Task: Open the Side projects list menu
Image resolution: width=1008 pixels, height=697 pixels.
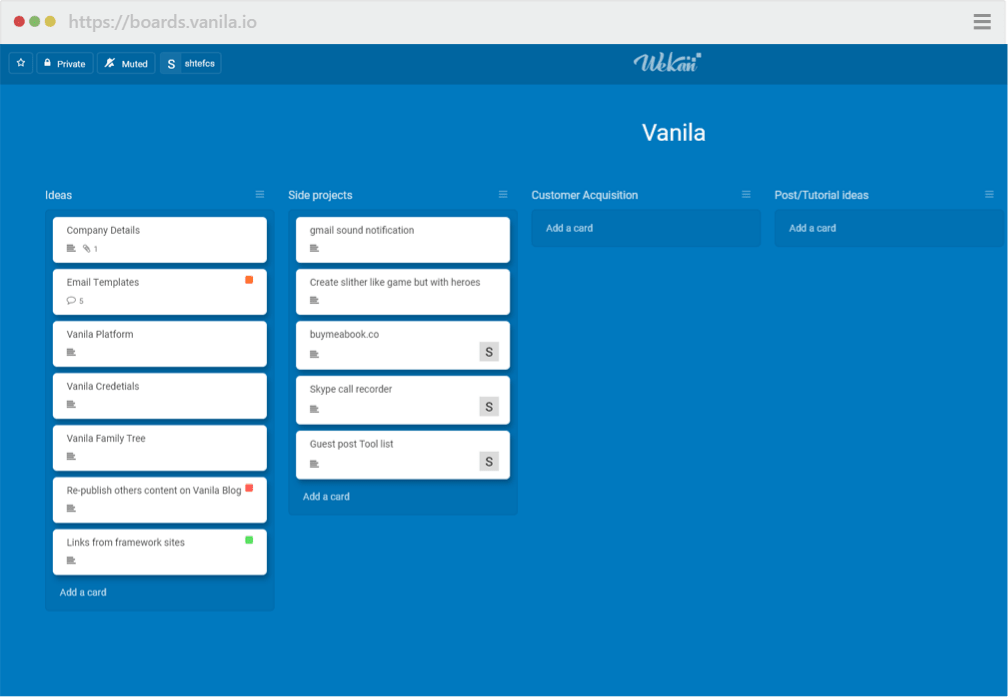Action: [503, 194]
